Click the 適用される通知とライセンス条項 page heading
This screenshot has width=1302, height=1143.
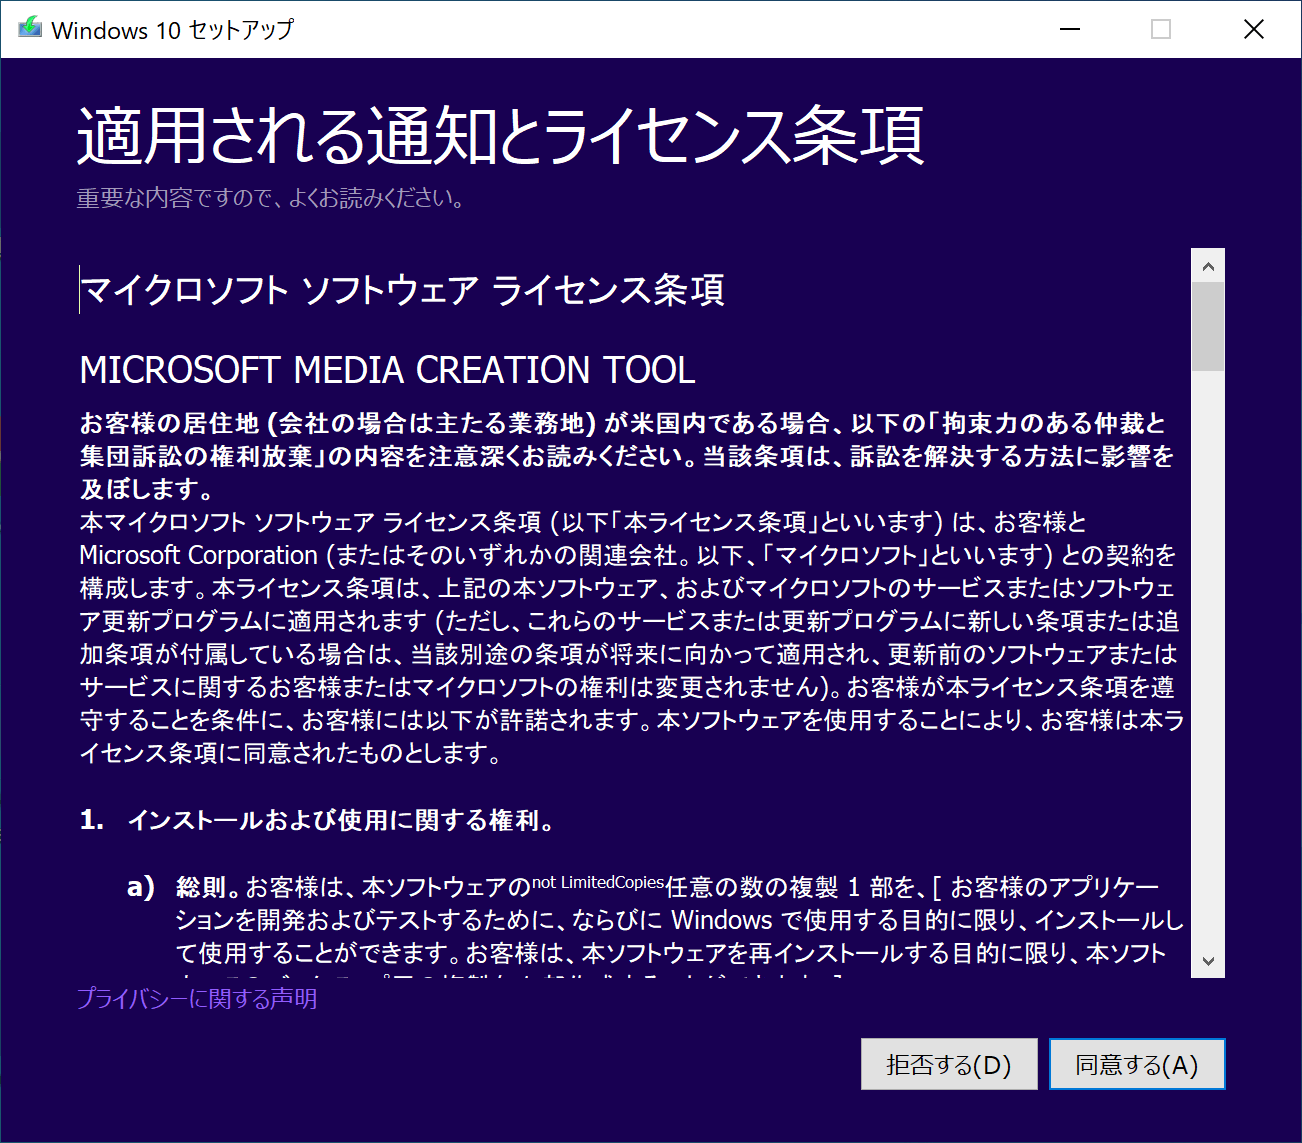(500, 136)
